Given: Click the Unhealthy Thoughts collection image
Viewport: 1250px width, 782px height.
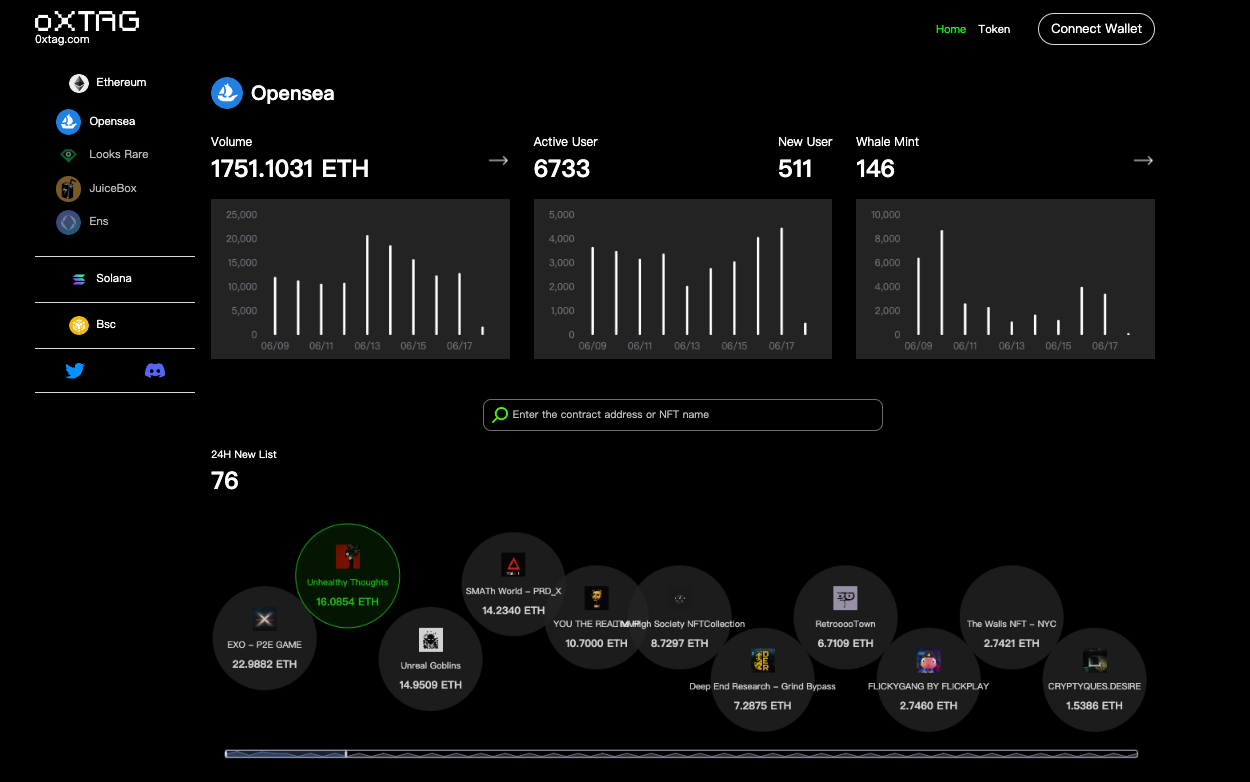Looking at the screenshot, I should (x=347, y=557).
